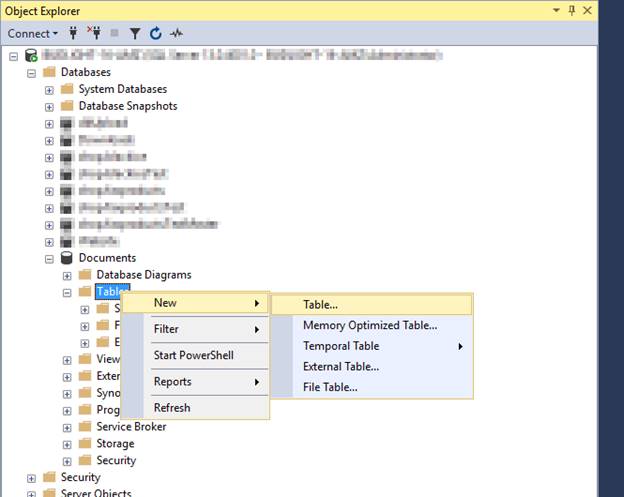Click the Disconnect icon in the toolbar
This screenshot has width=624, height=497.
point(94,33)
